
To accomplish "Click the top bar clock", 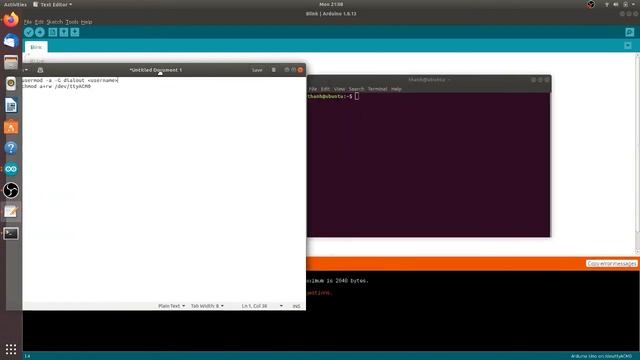I will [x=331, y=4].
